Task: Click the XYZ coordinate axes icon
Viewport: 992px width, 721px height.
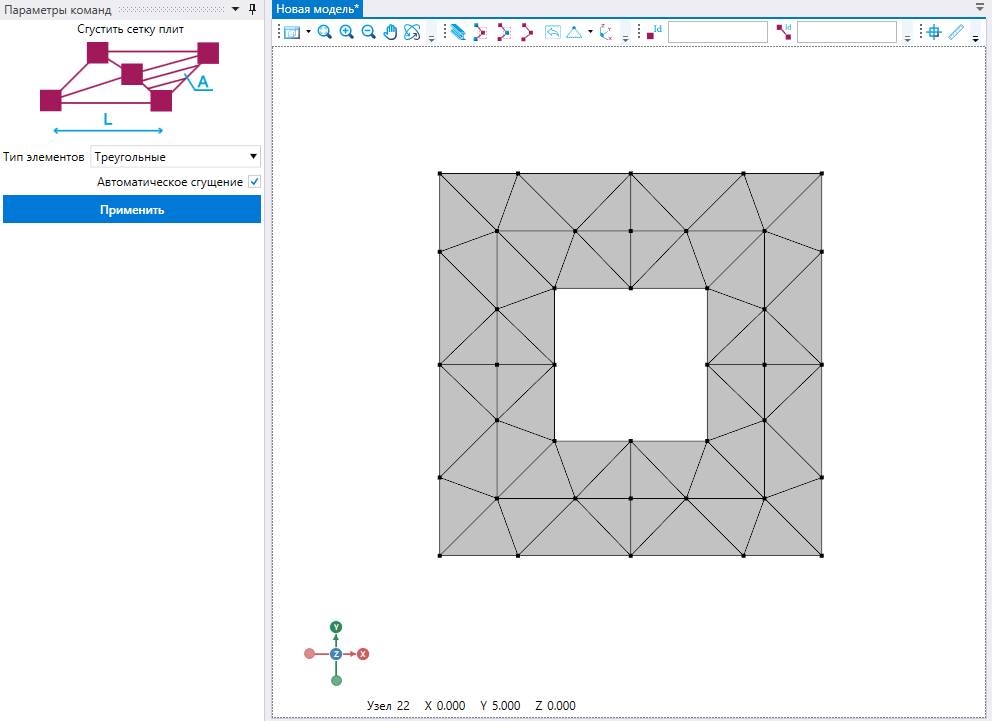Action: (x=606, y=32)
